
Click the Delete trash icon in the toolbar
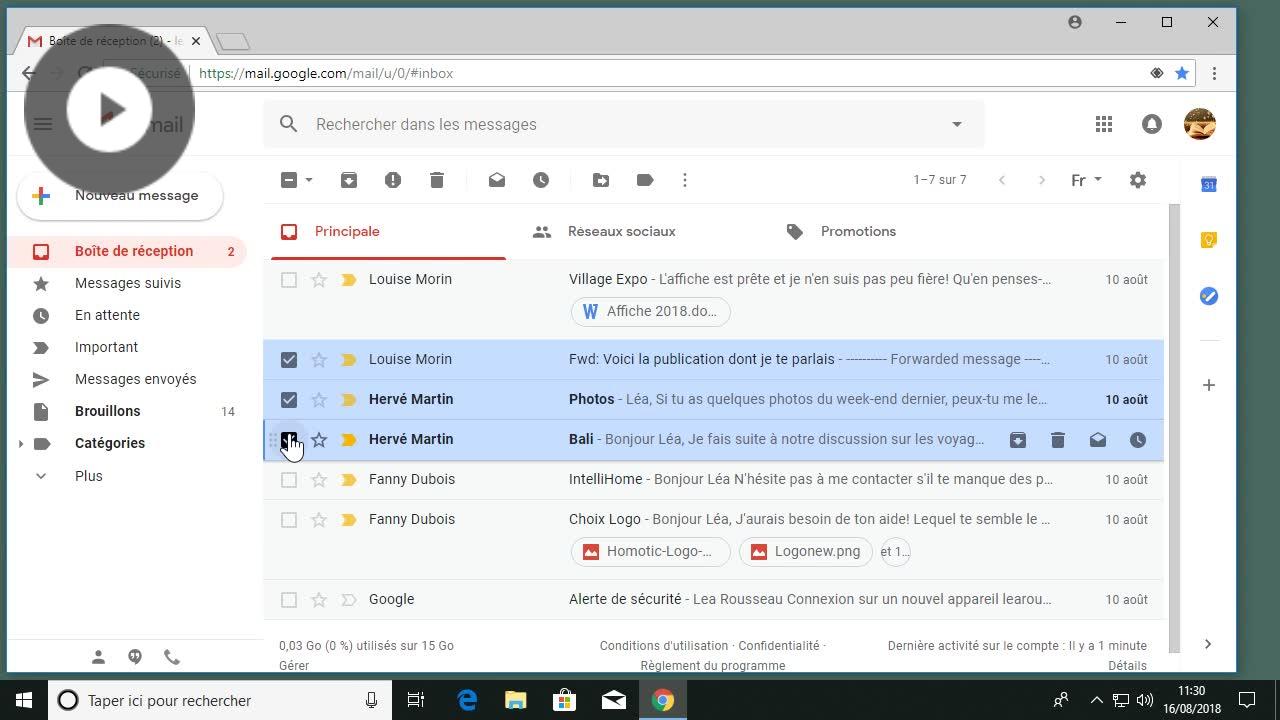tap(437, 180)
